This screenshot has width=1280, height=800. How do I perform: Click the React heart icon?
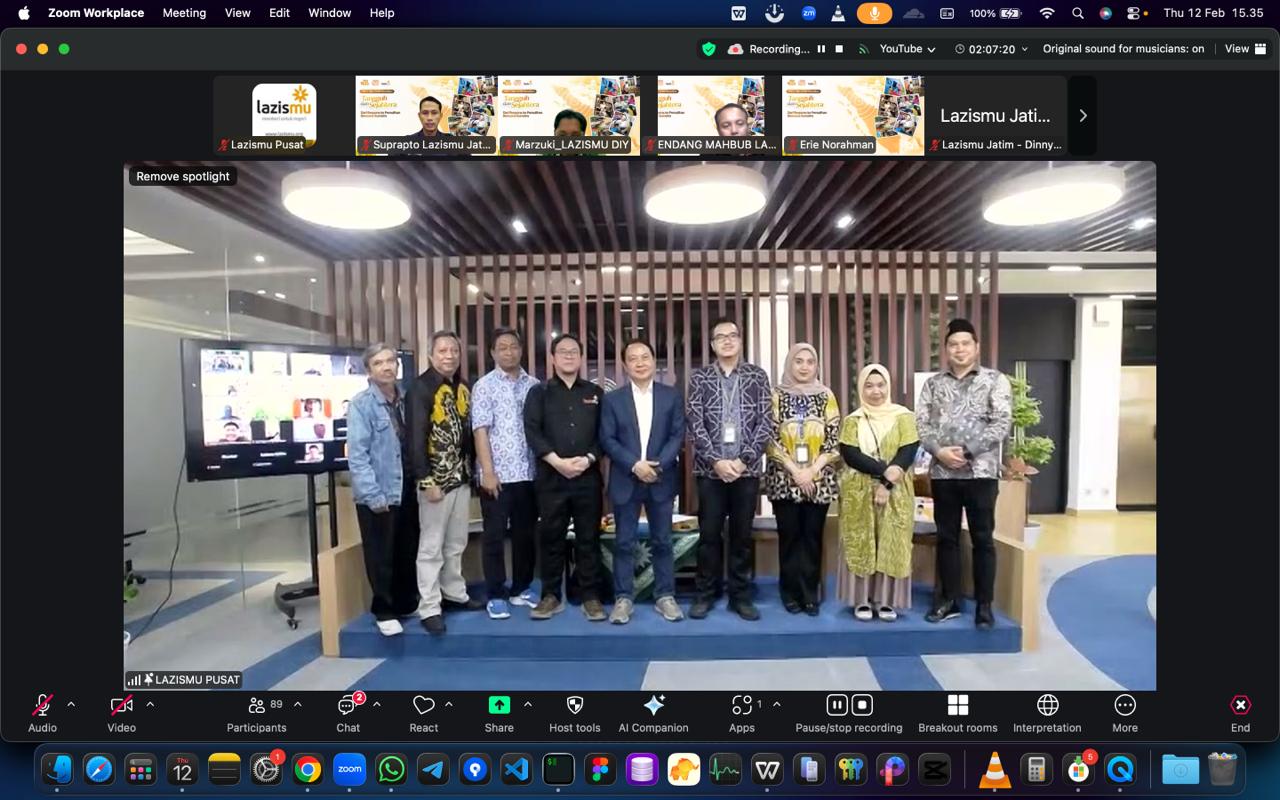423,706
